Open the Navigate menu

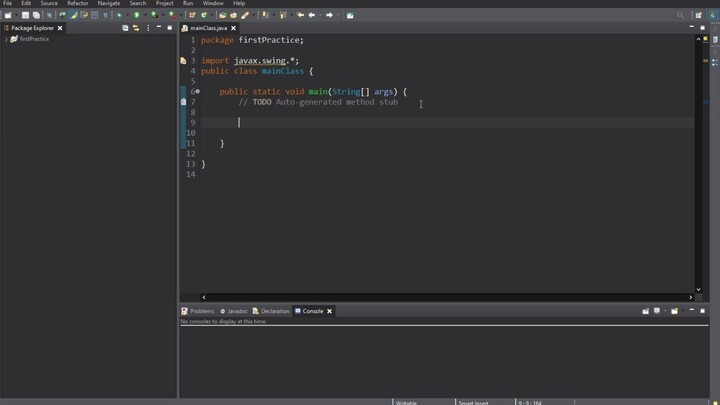[x=108, y=3]
